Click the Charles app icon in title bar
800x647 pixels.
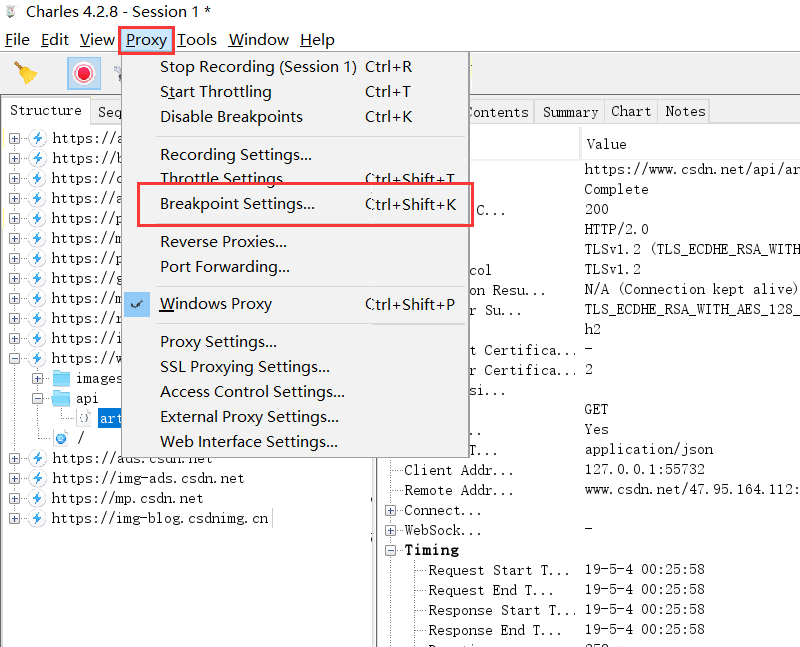(x=11, y=11)
